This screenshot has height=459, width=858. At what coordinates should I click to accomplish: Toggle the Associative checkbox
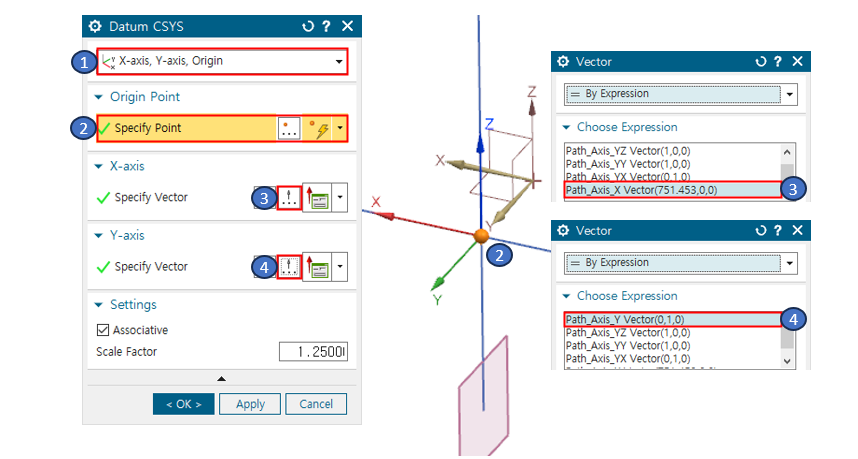[102, 330]
